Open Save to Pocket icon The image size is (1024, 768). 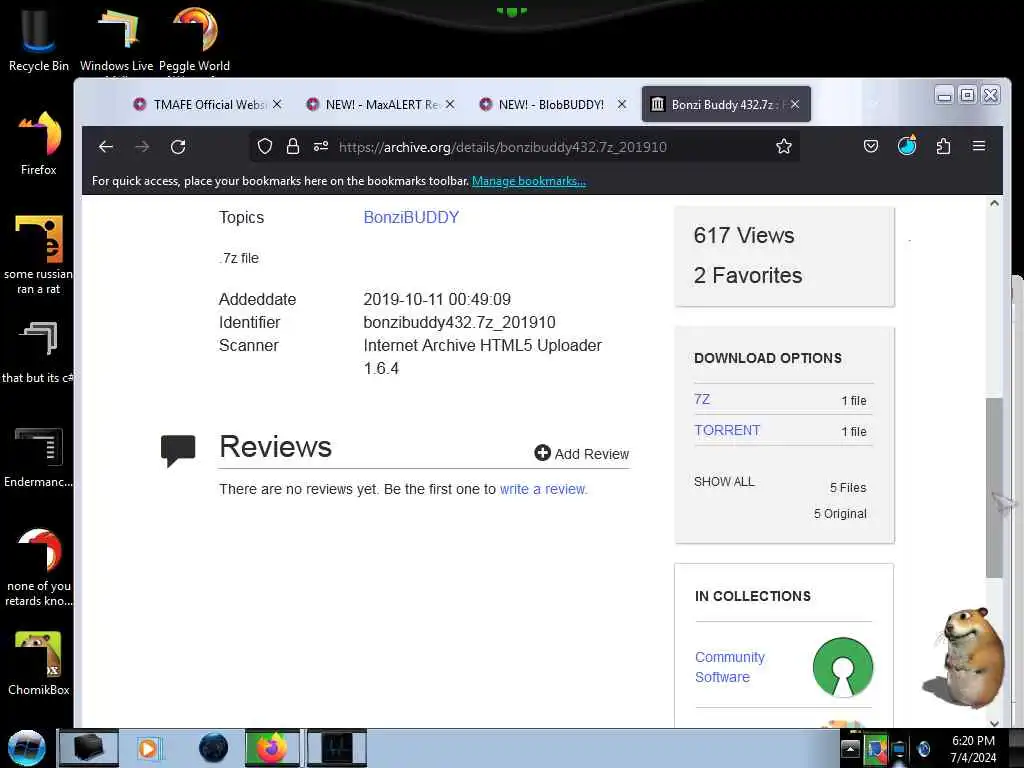click(x=871, y=146)
